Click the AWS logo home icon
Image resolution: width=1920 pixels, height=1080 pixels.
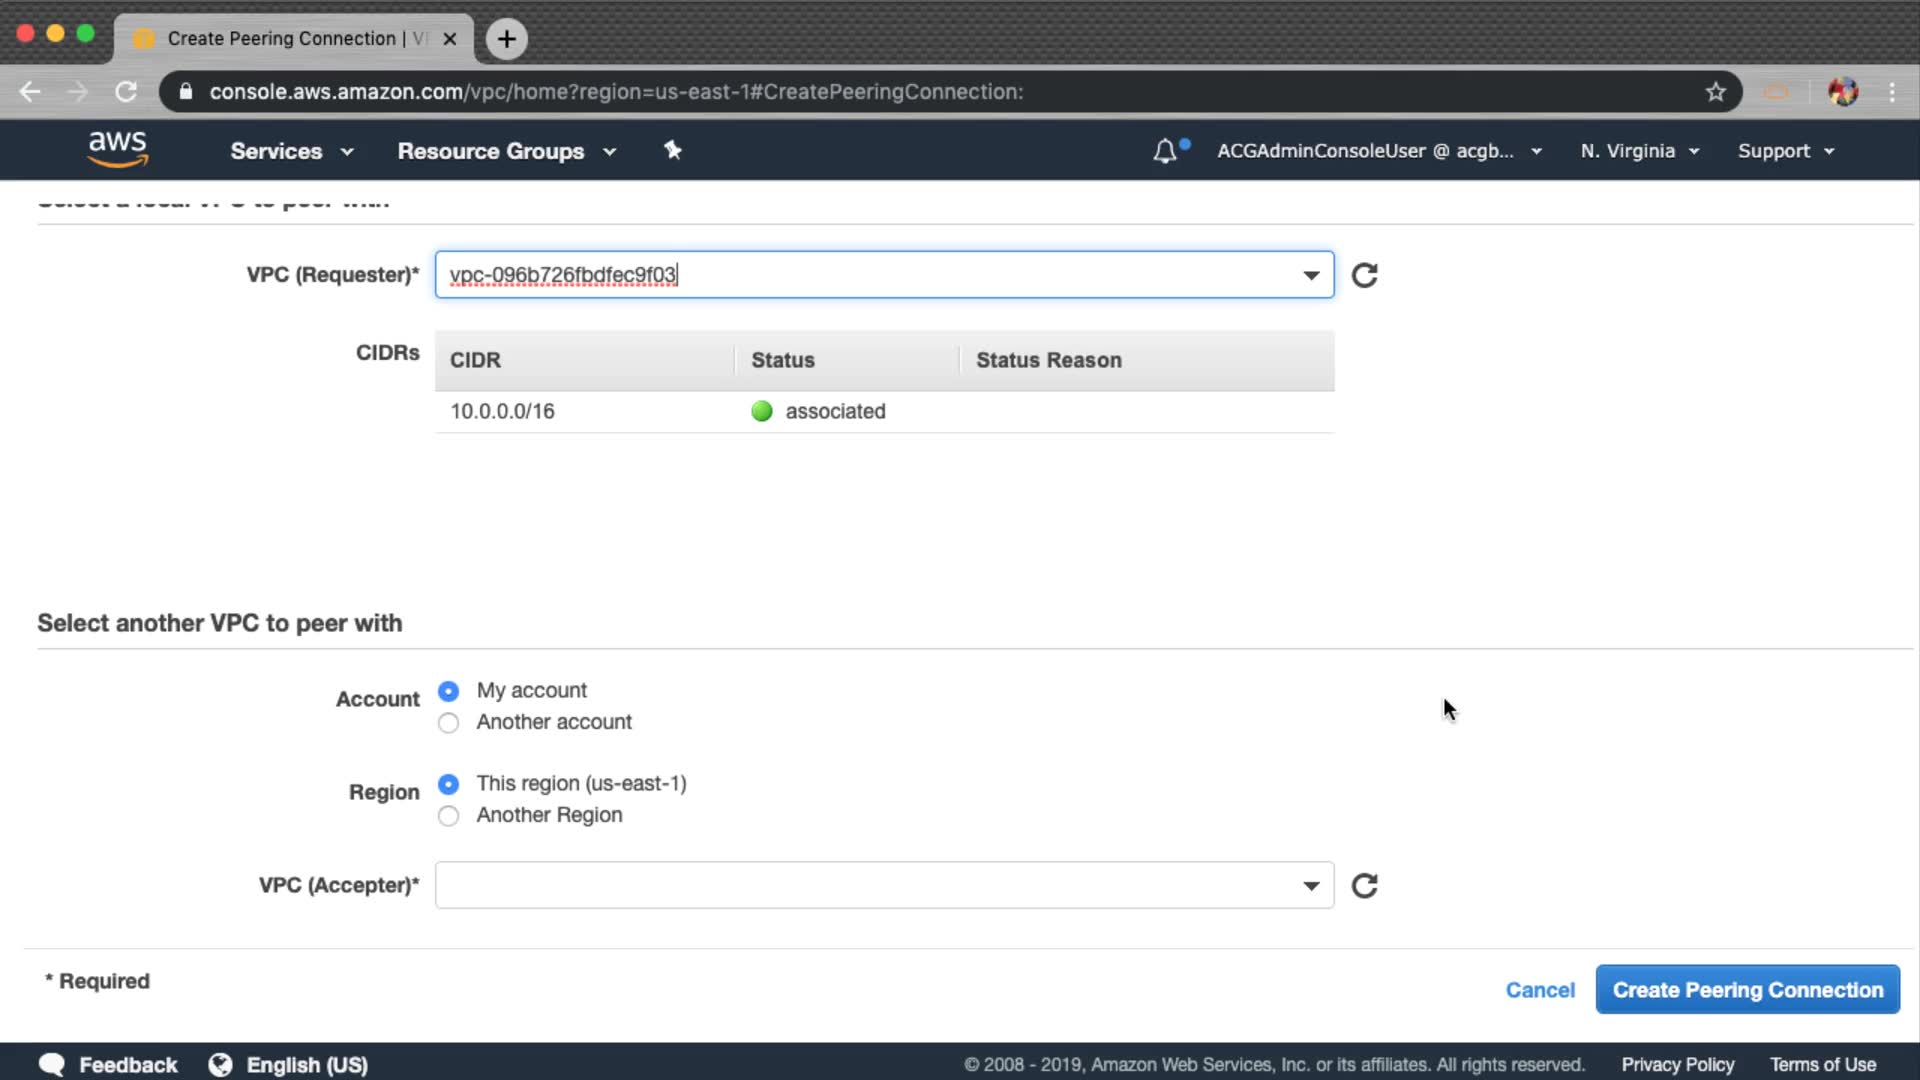(117, 150)
